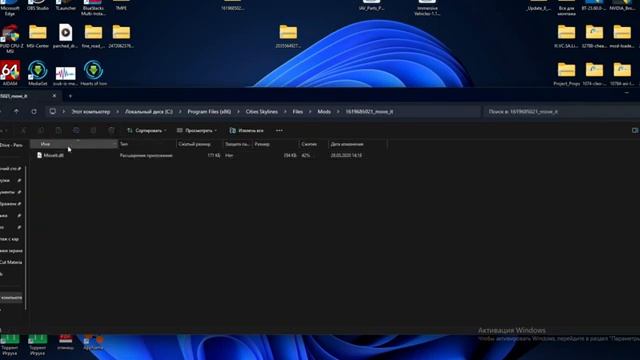The height and width of the screenshot is (360, 640).
Task: Sort by Сжатие column header
Action: 313,144
